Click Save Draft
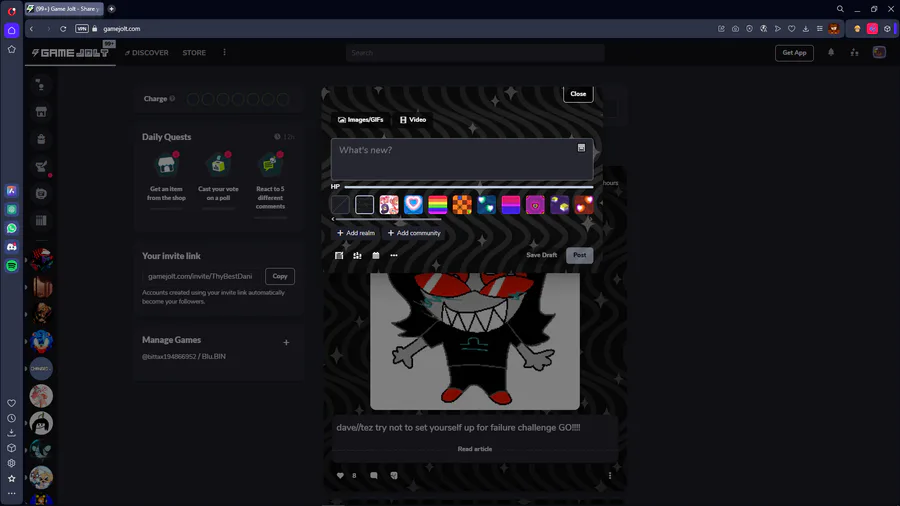The height and width of the screenshot is (506, 900). pos(541,255)
